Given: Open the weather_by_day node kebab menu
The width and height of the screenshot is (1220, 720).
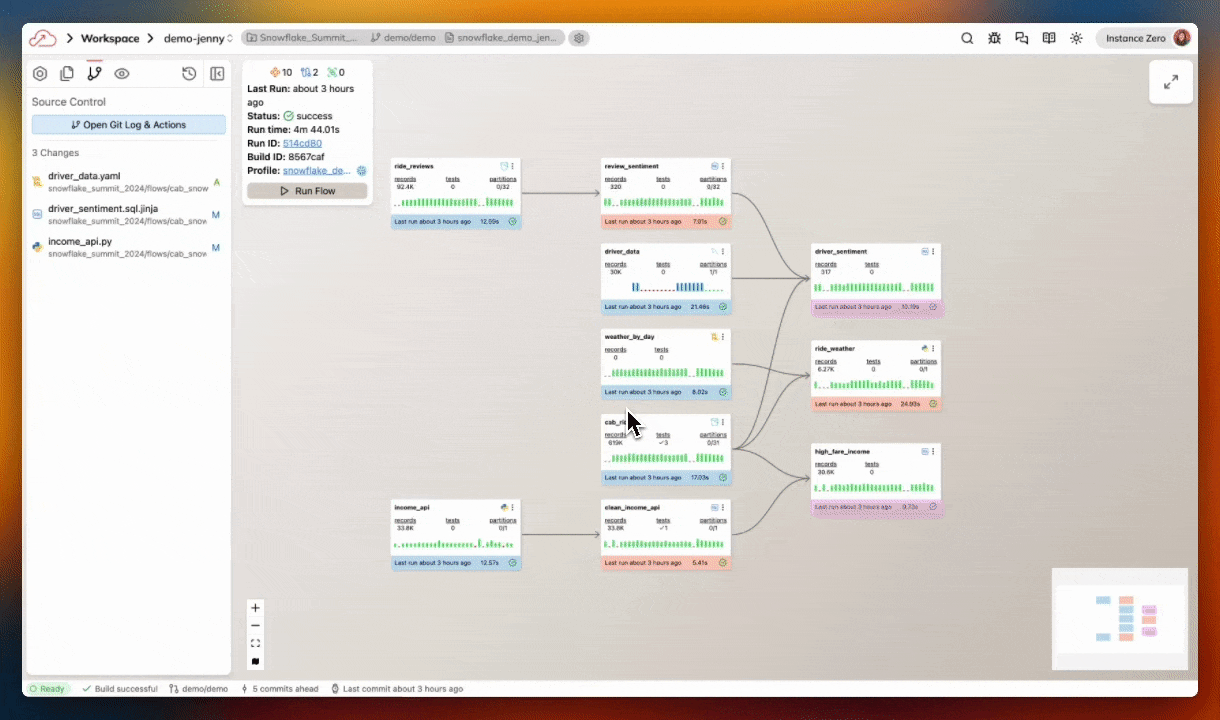Looking at the screenshot, I should pos(723,337).
